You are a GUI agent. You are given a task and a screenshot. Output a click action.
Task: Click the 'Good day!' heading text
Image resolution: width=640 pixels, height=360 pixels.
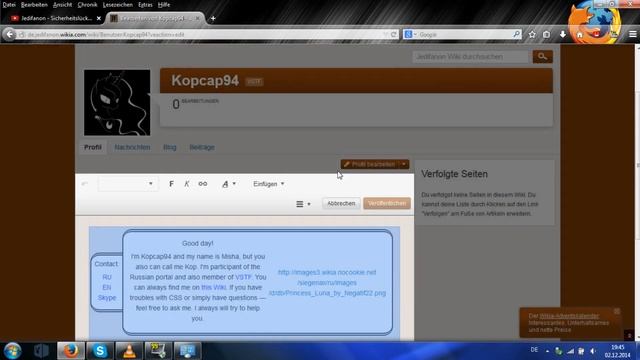198,243
